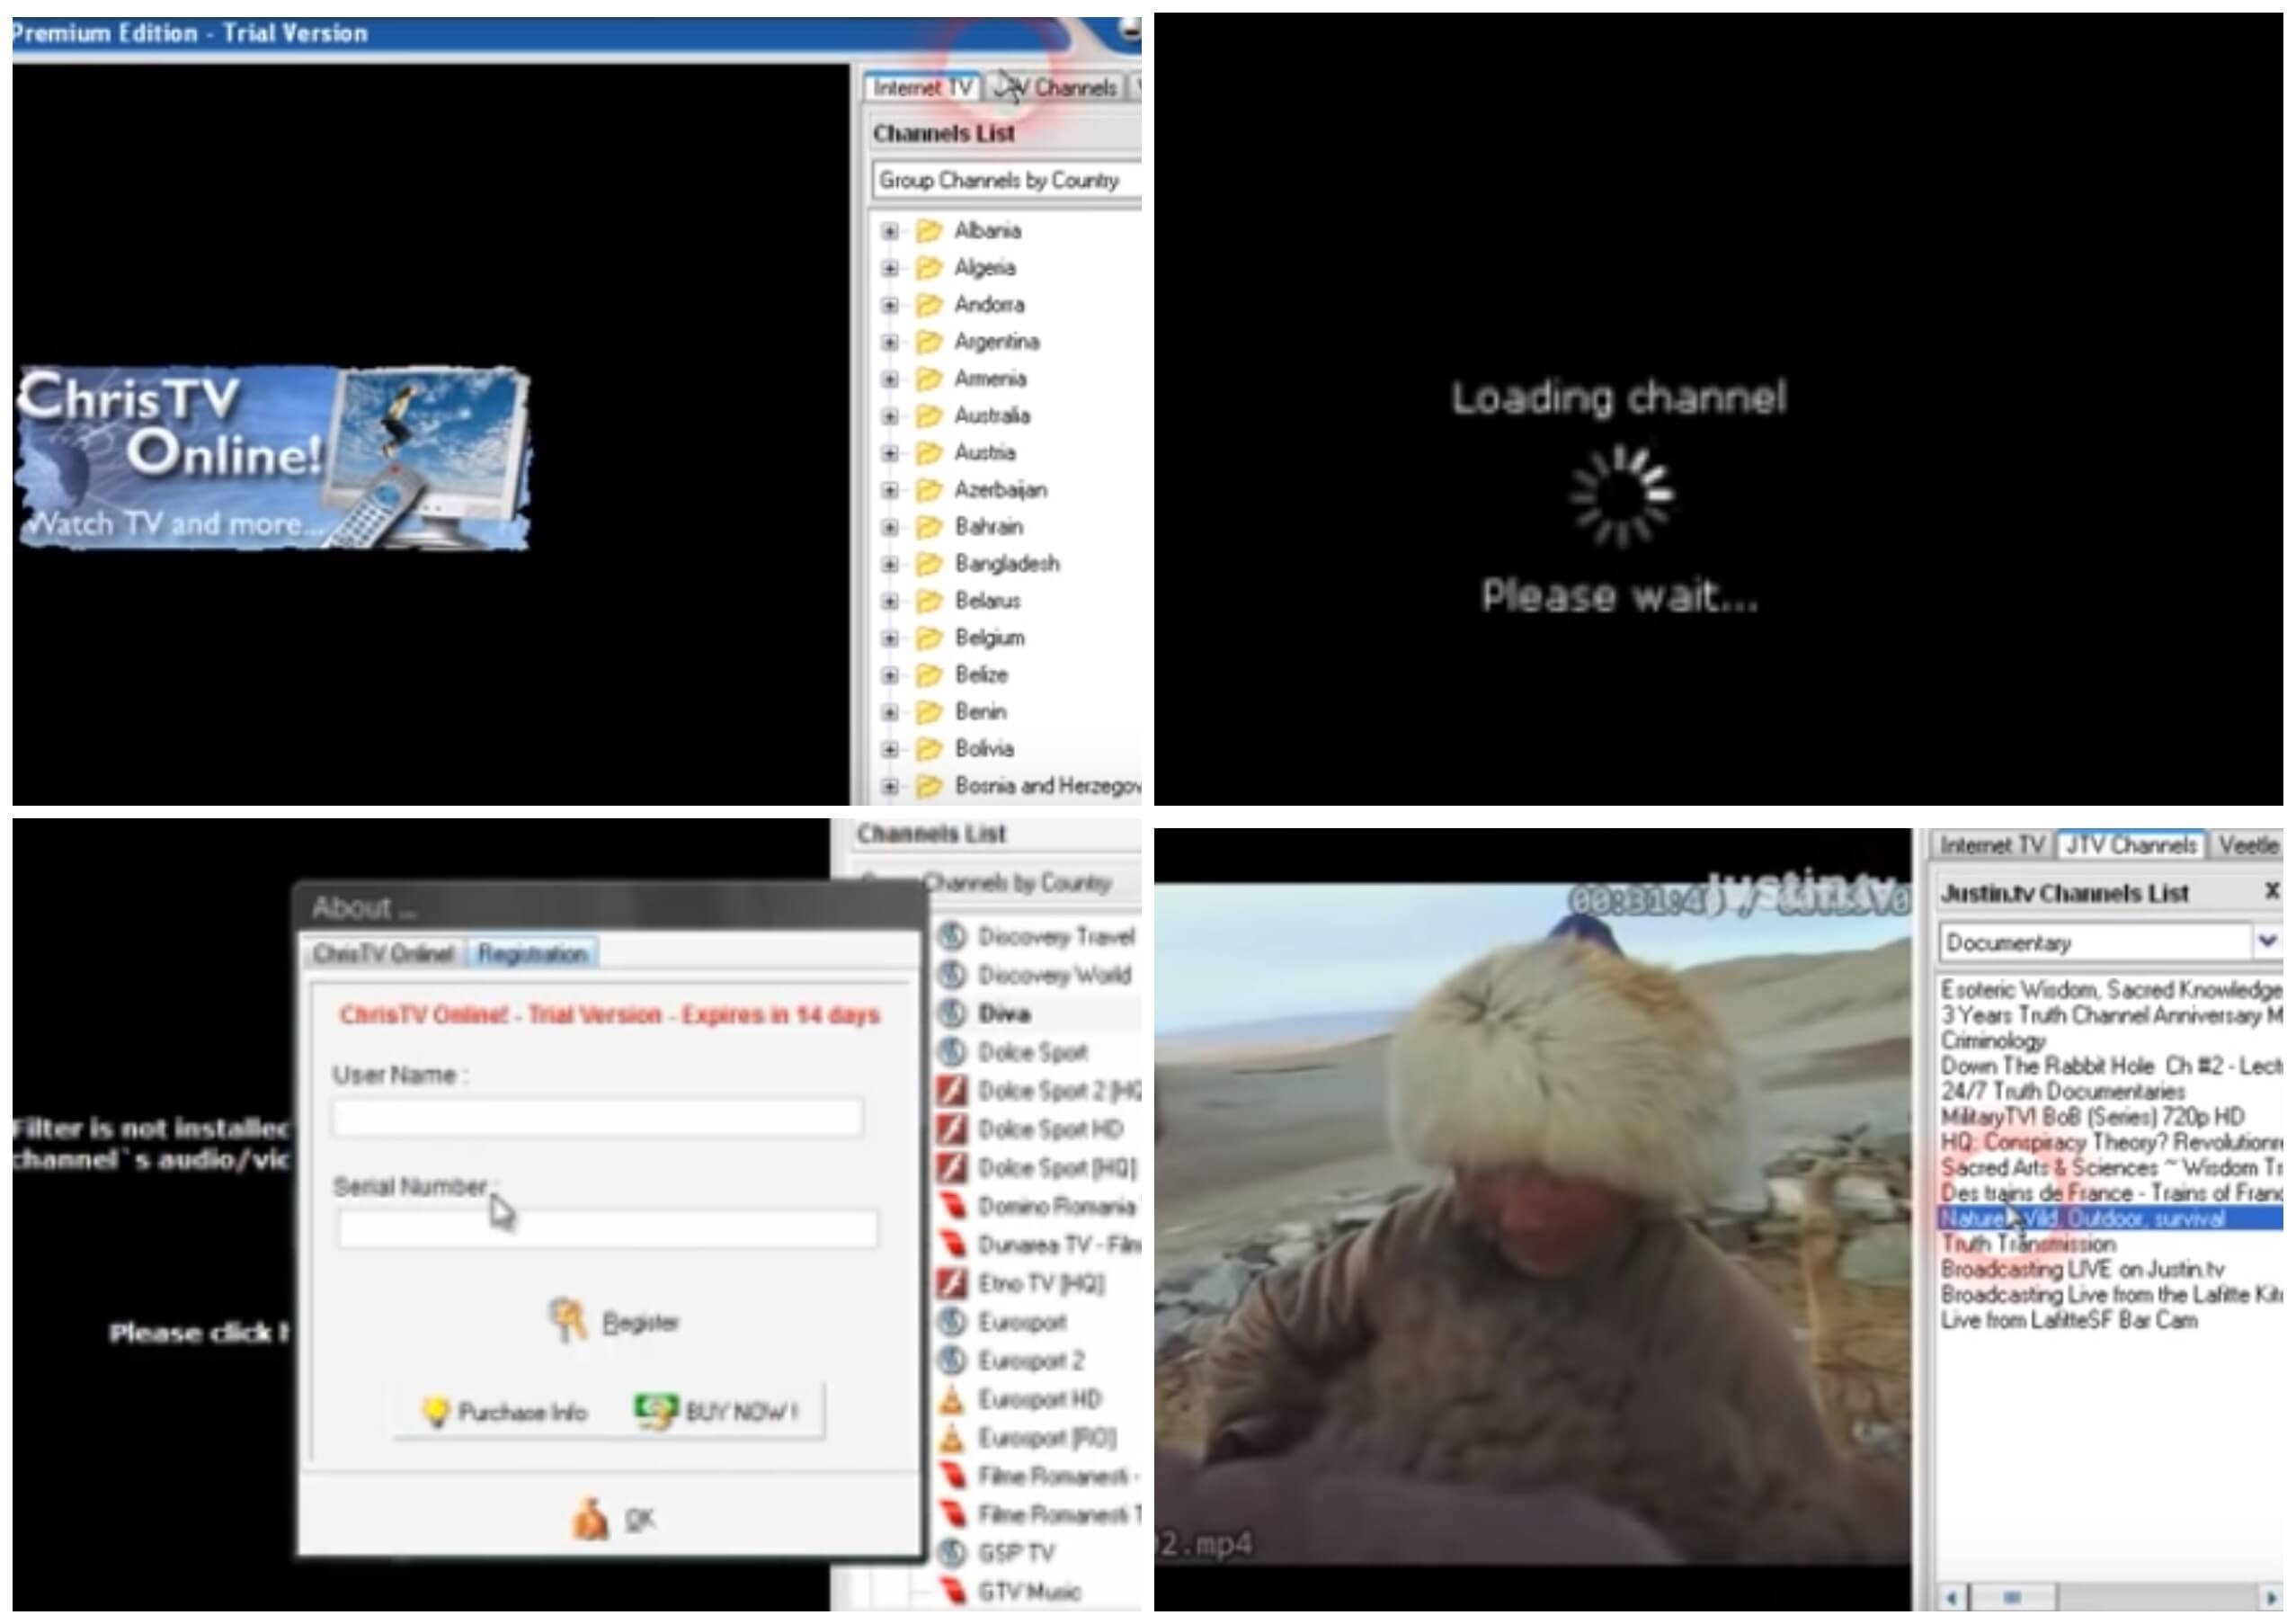Click the Eurosport 2 channel icon
Screen dimensions: 2296x1624
(x=952, y=1360)
